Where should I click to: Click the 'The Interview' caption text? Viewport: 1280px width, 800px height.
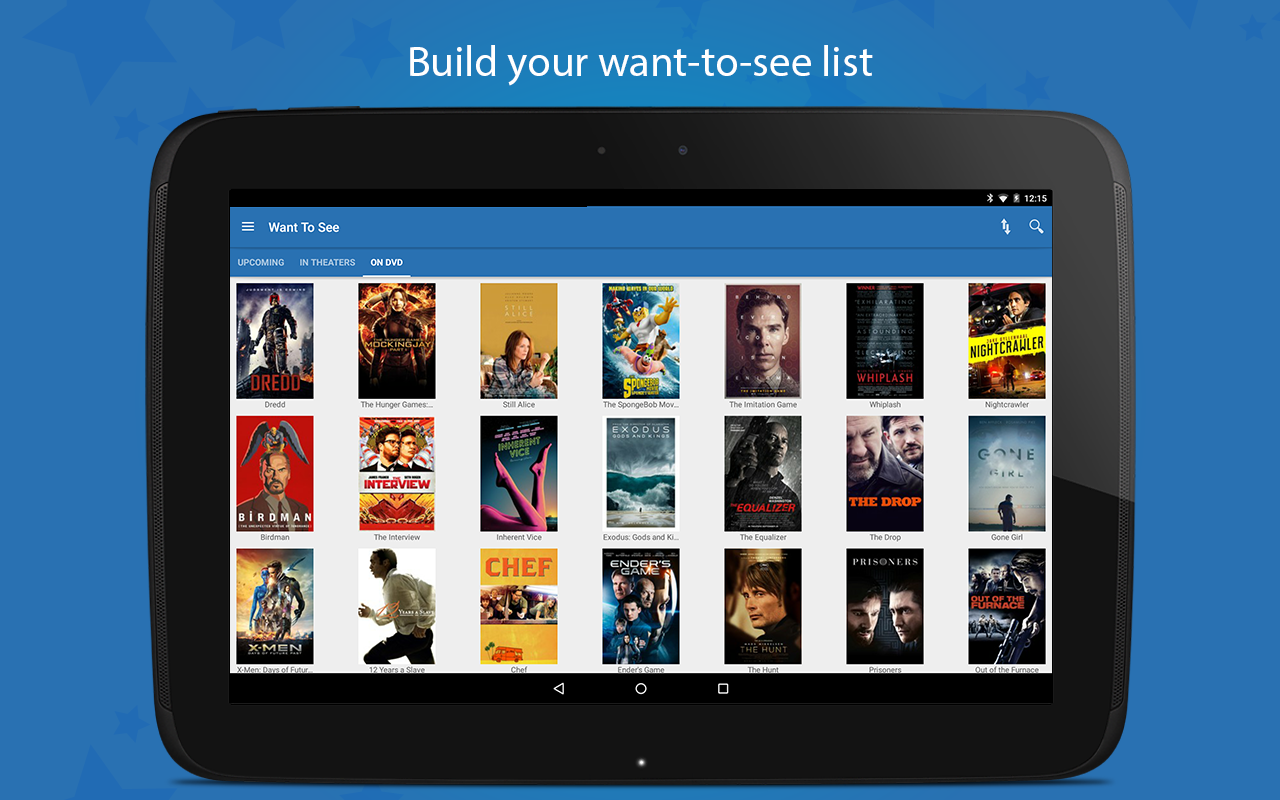tap(397, 537)
